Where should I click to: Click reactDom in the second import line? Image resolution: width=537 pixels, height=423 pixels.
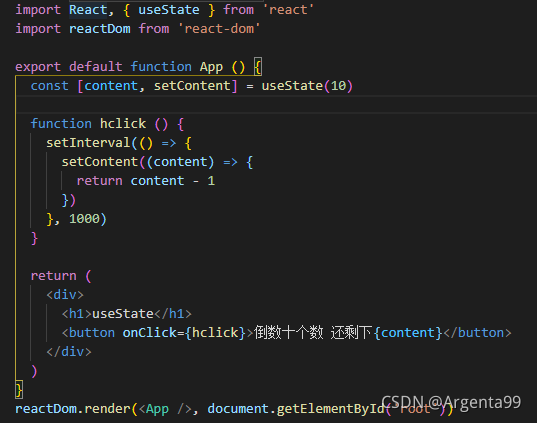click(100, 29)
